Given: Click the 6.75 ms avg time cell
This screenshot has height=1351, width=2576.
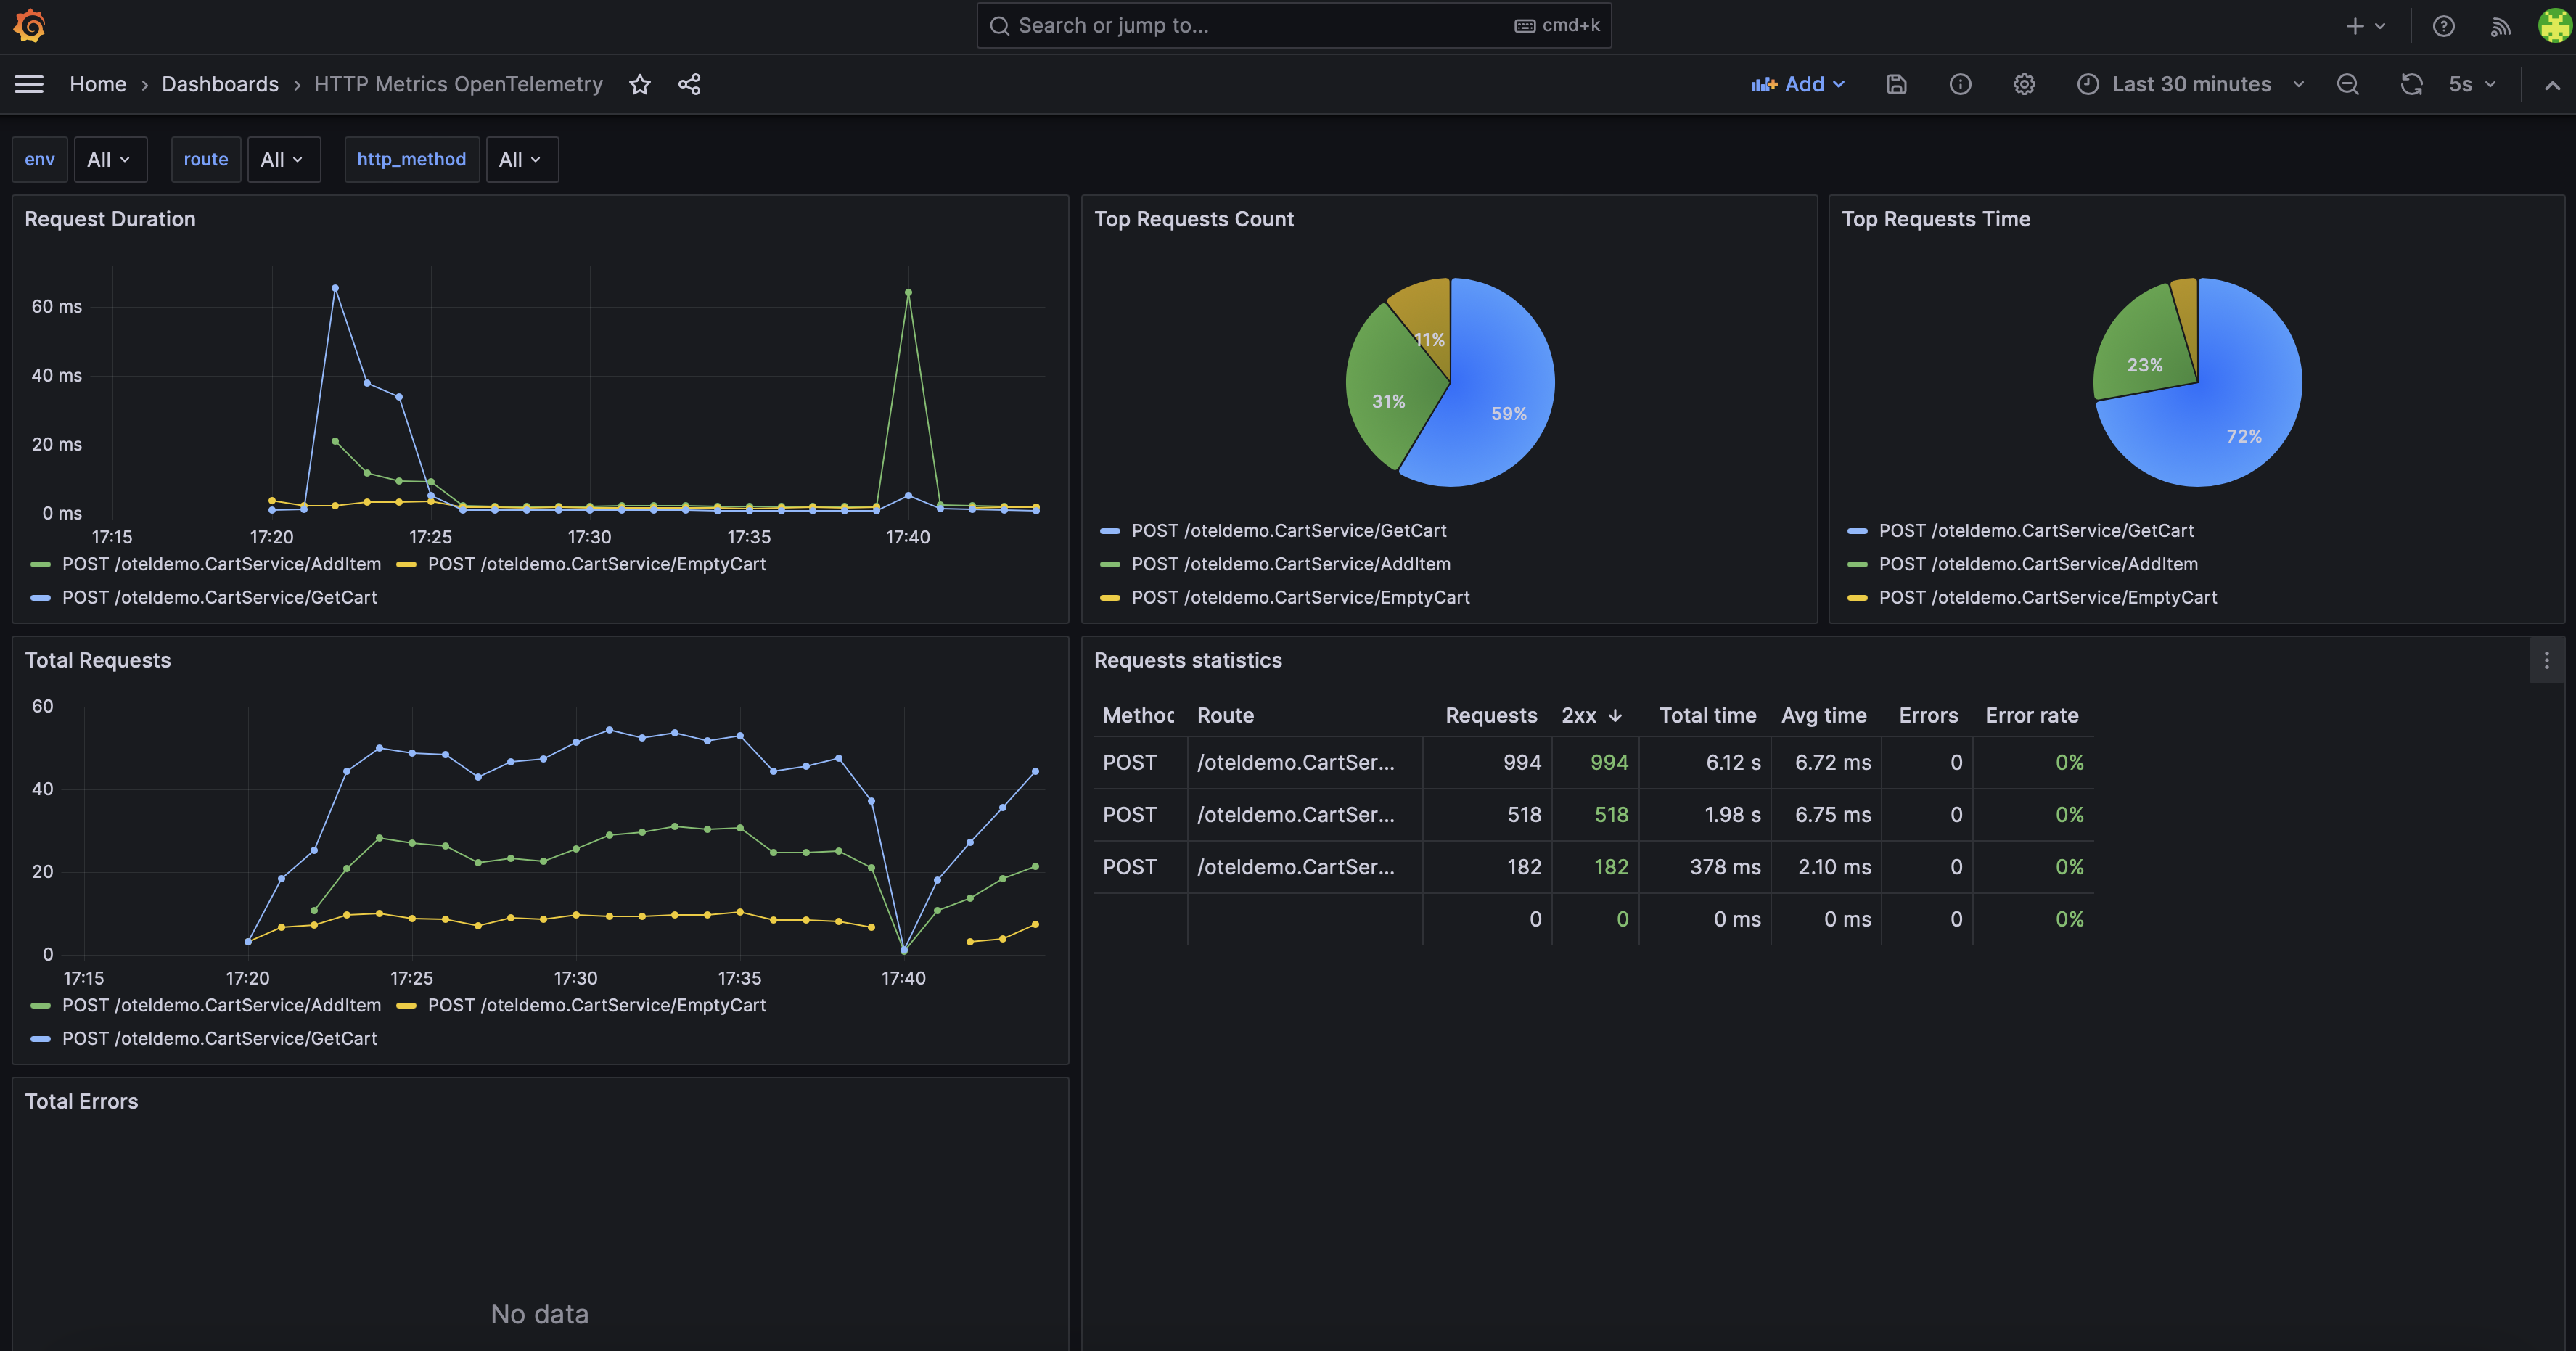Looking at the screenshot, I should pos(1826,814).
